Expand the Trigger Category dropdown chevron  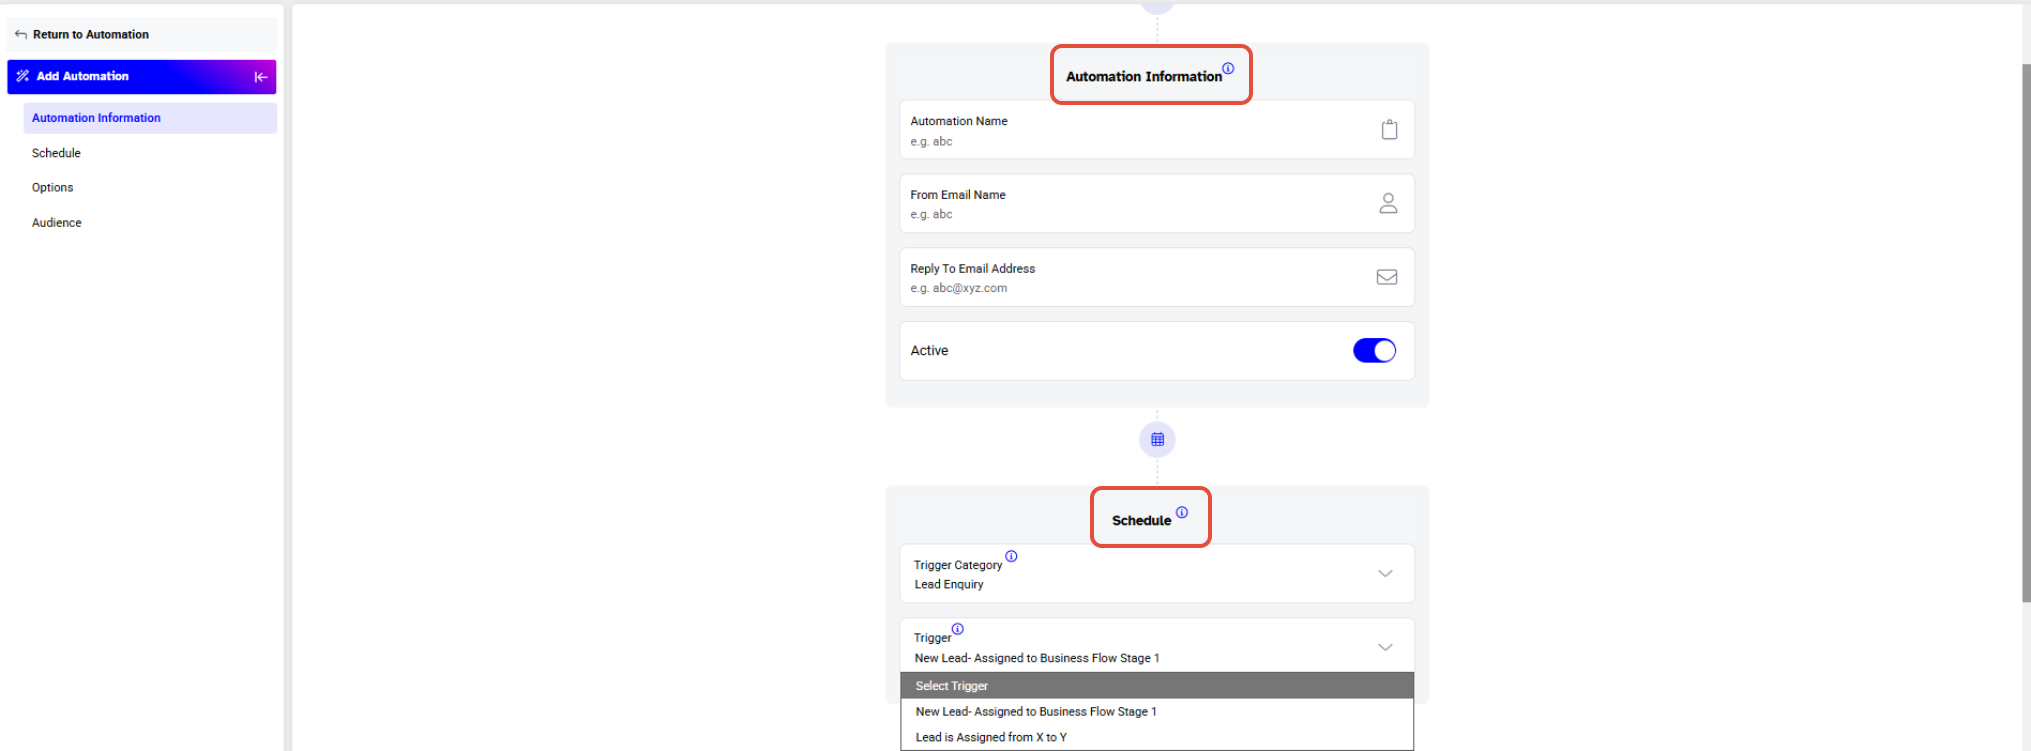coord(1385,574)
